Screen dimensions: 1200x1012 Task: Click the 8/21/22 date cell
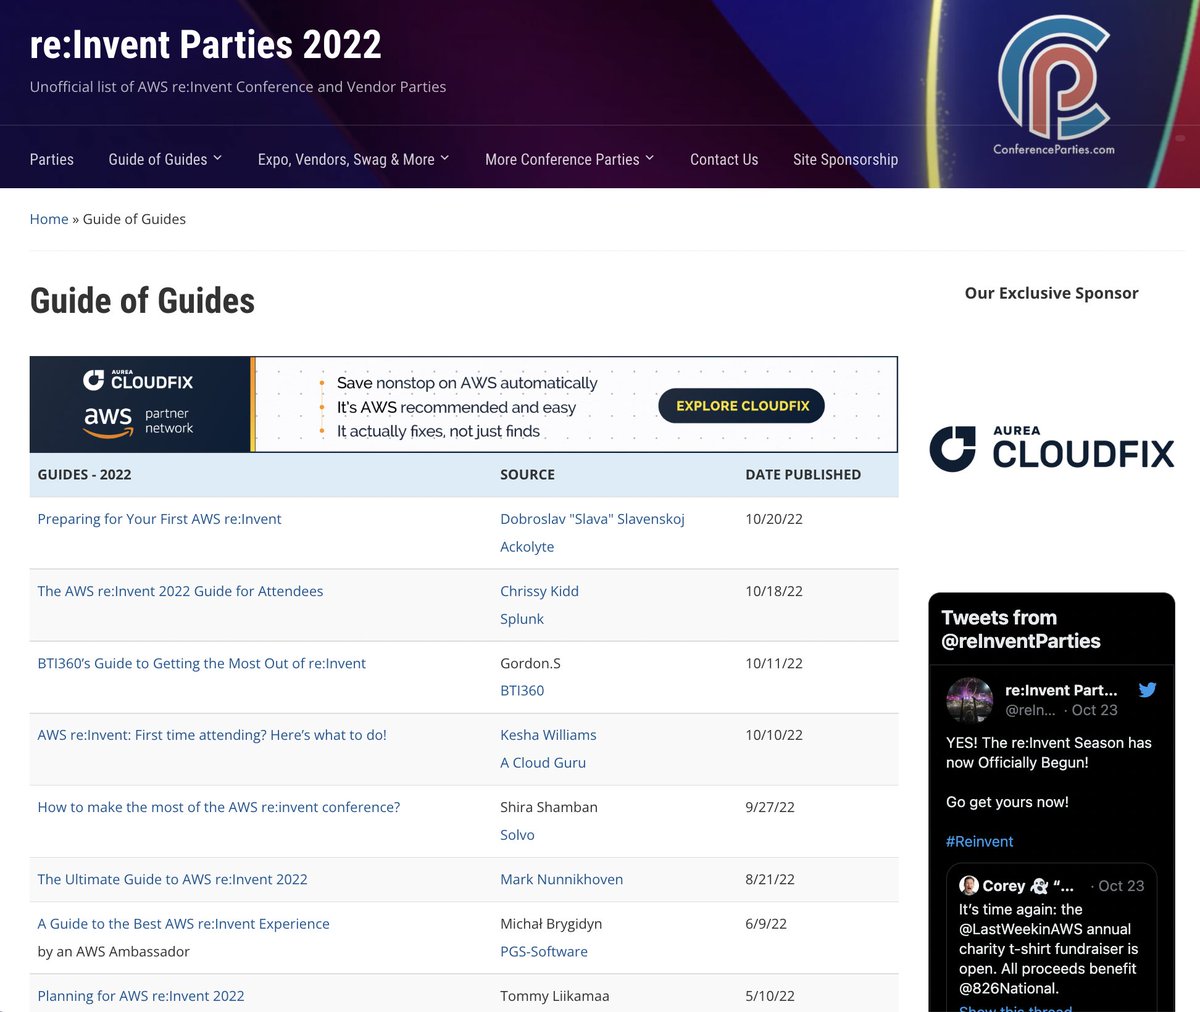[x=770, y=879]
